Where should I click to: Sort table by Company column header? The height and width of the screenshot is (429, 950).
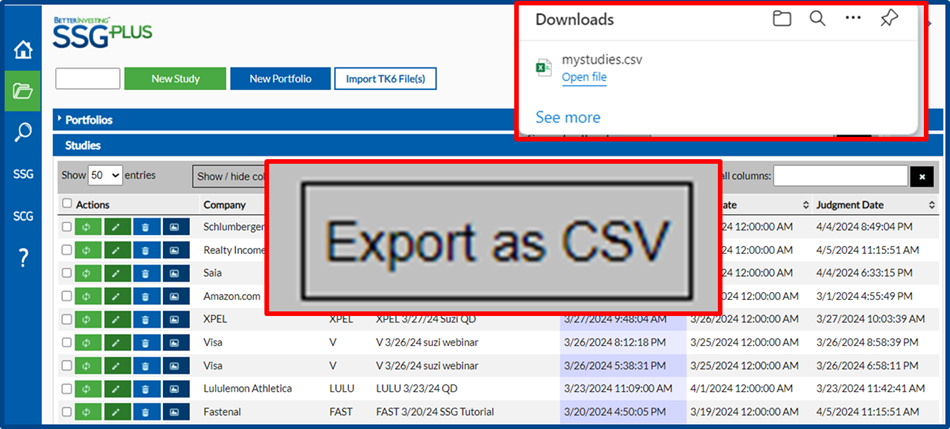225,205
